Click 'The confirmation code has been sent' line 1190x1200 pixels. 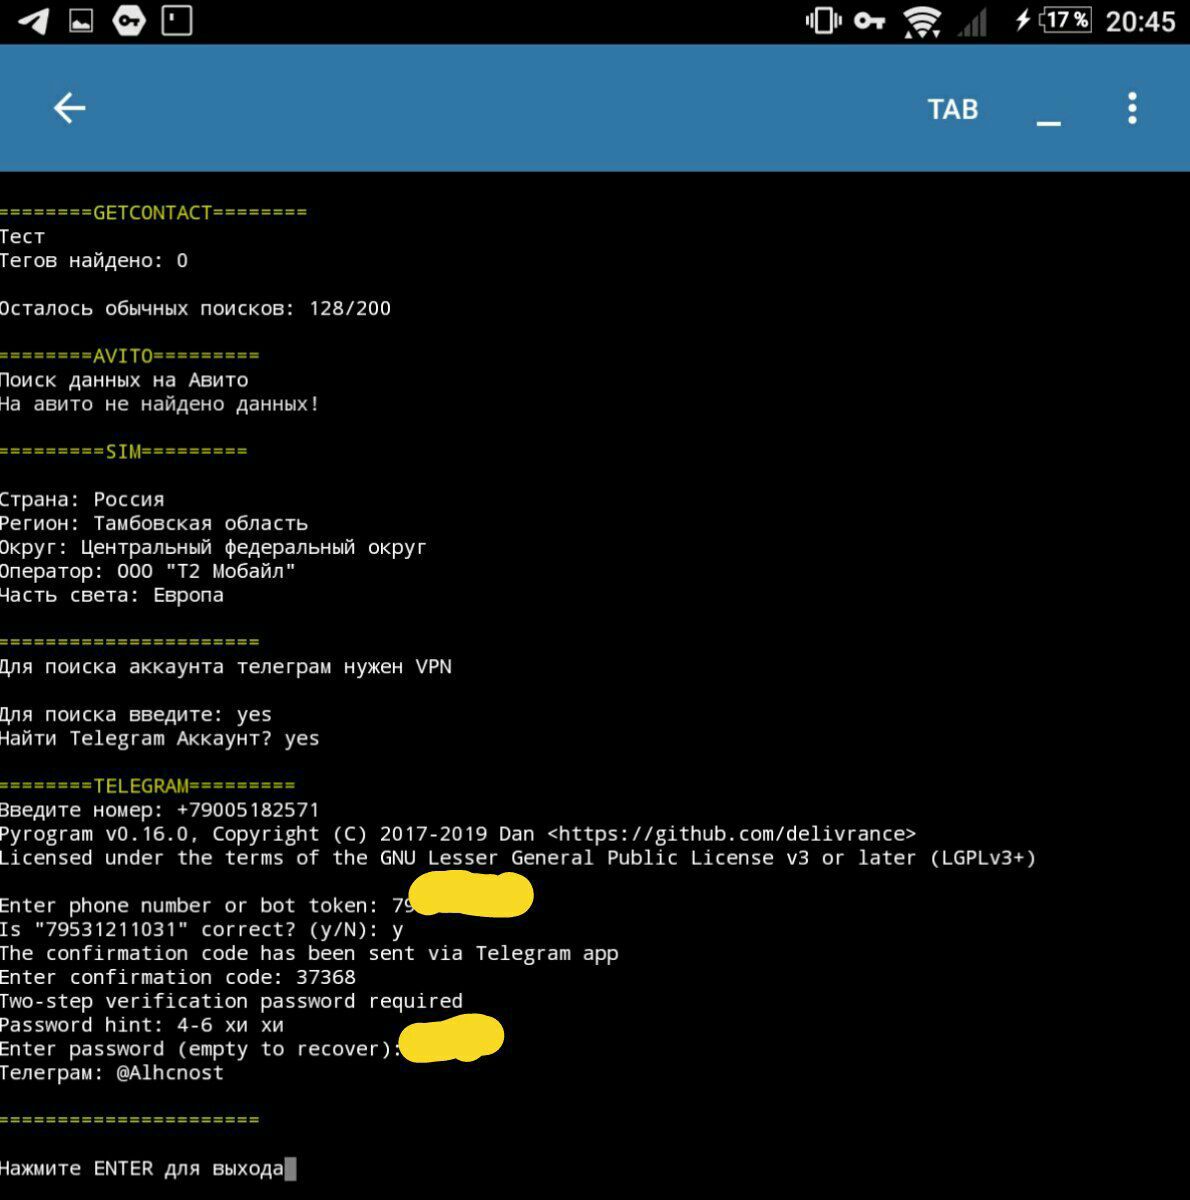pos(309,953)
